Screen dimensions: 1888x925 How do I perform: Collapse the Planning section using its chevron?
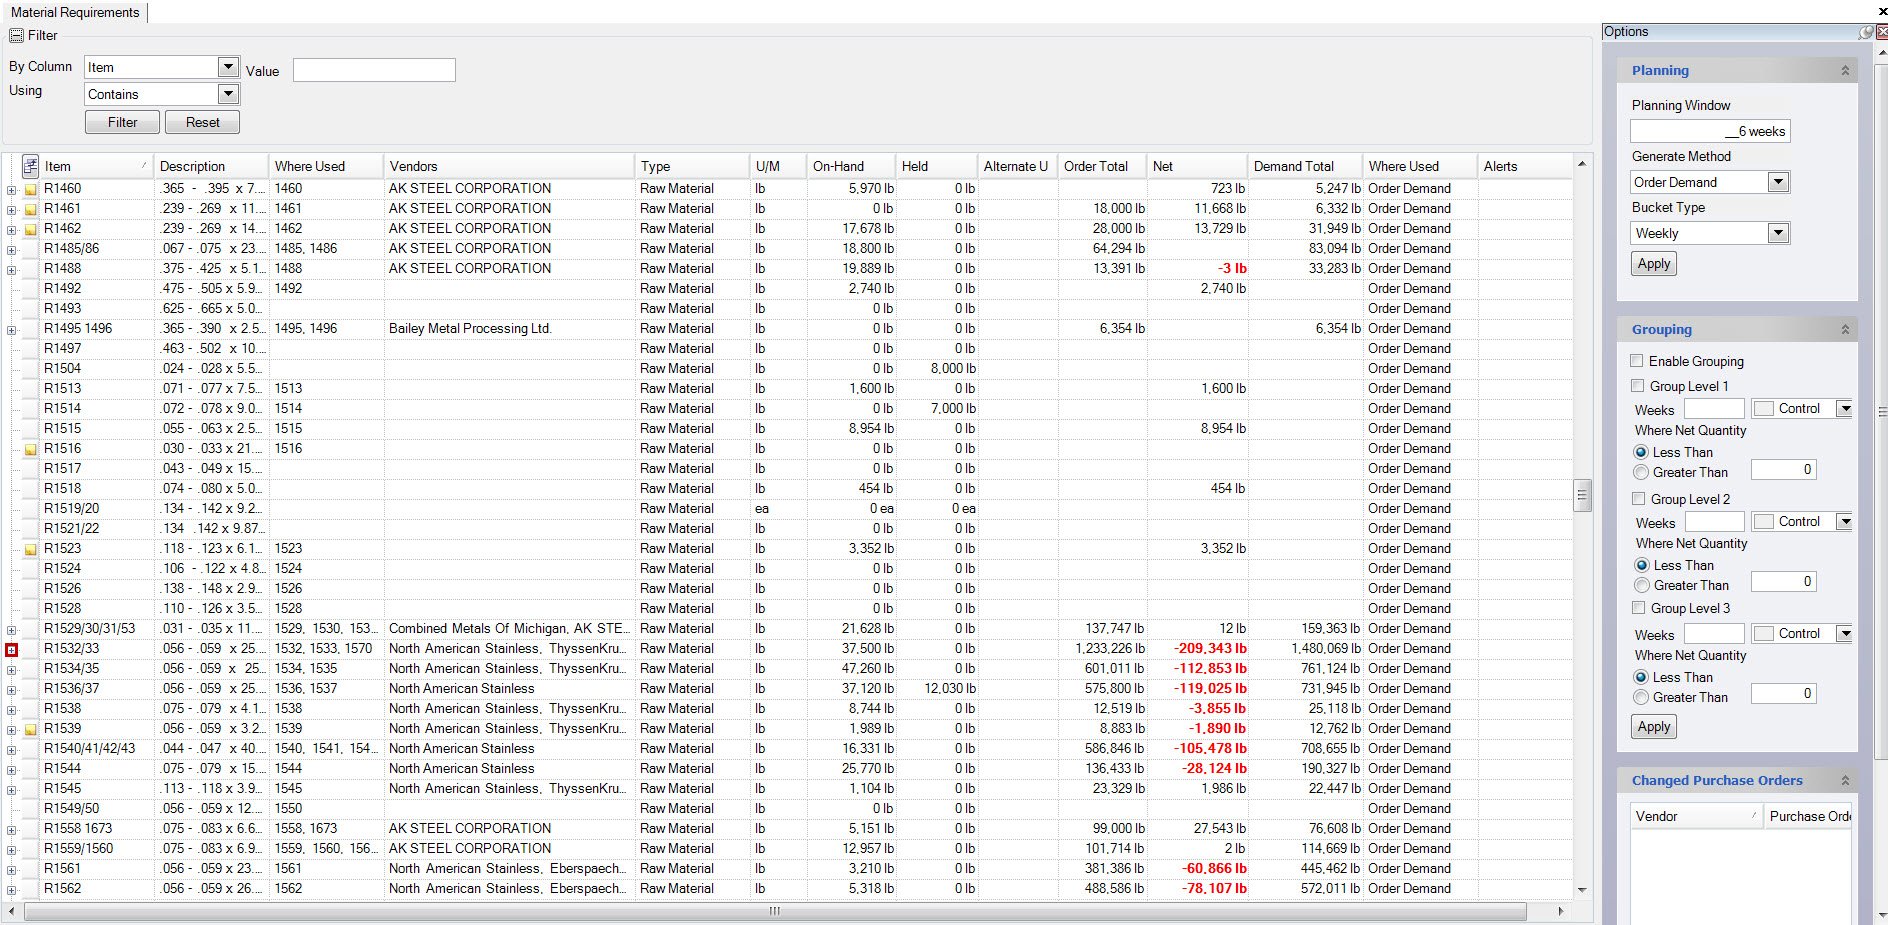1845,71
